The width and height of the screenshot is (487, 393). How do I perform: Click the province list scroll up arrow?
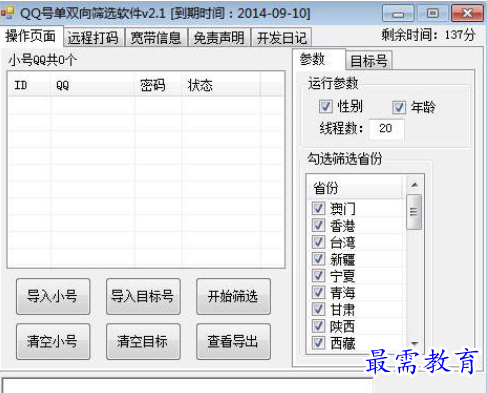click(x=414, y=184)
